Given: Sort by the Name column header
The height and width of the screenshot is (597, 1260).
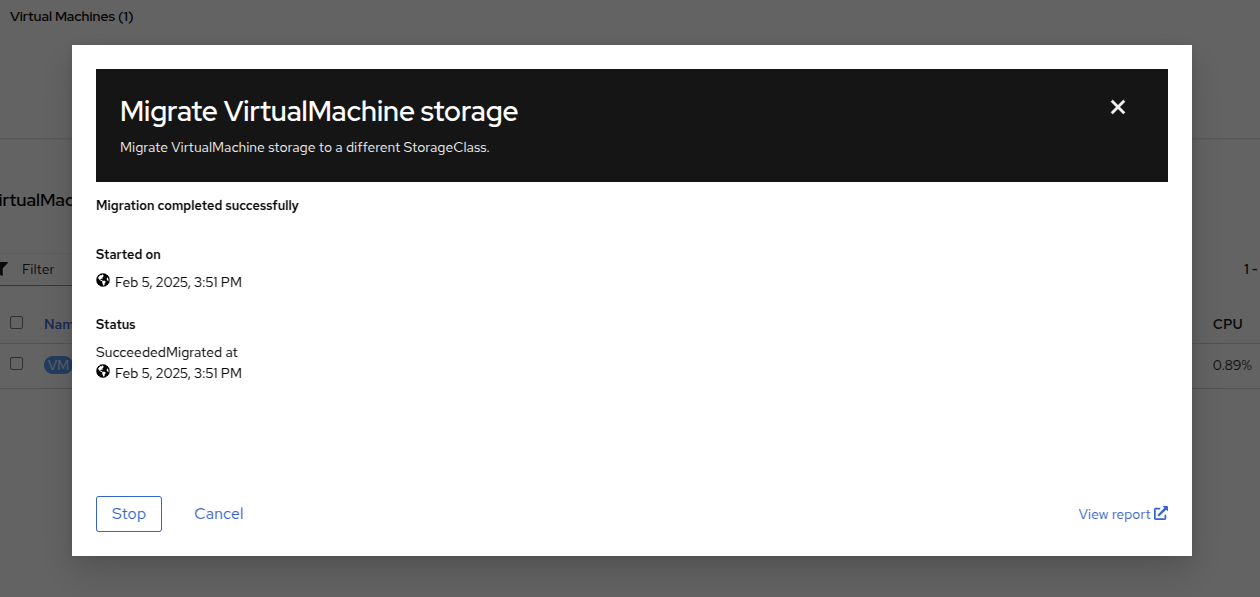Looking at the screenshot, I should coord(57,324).
